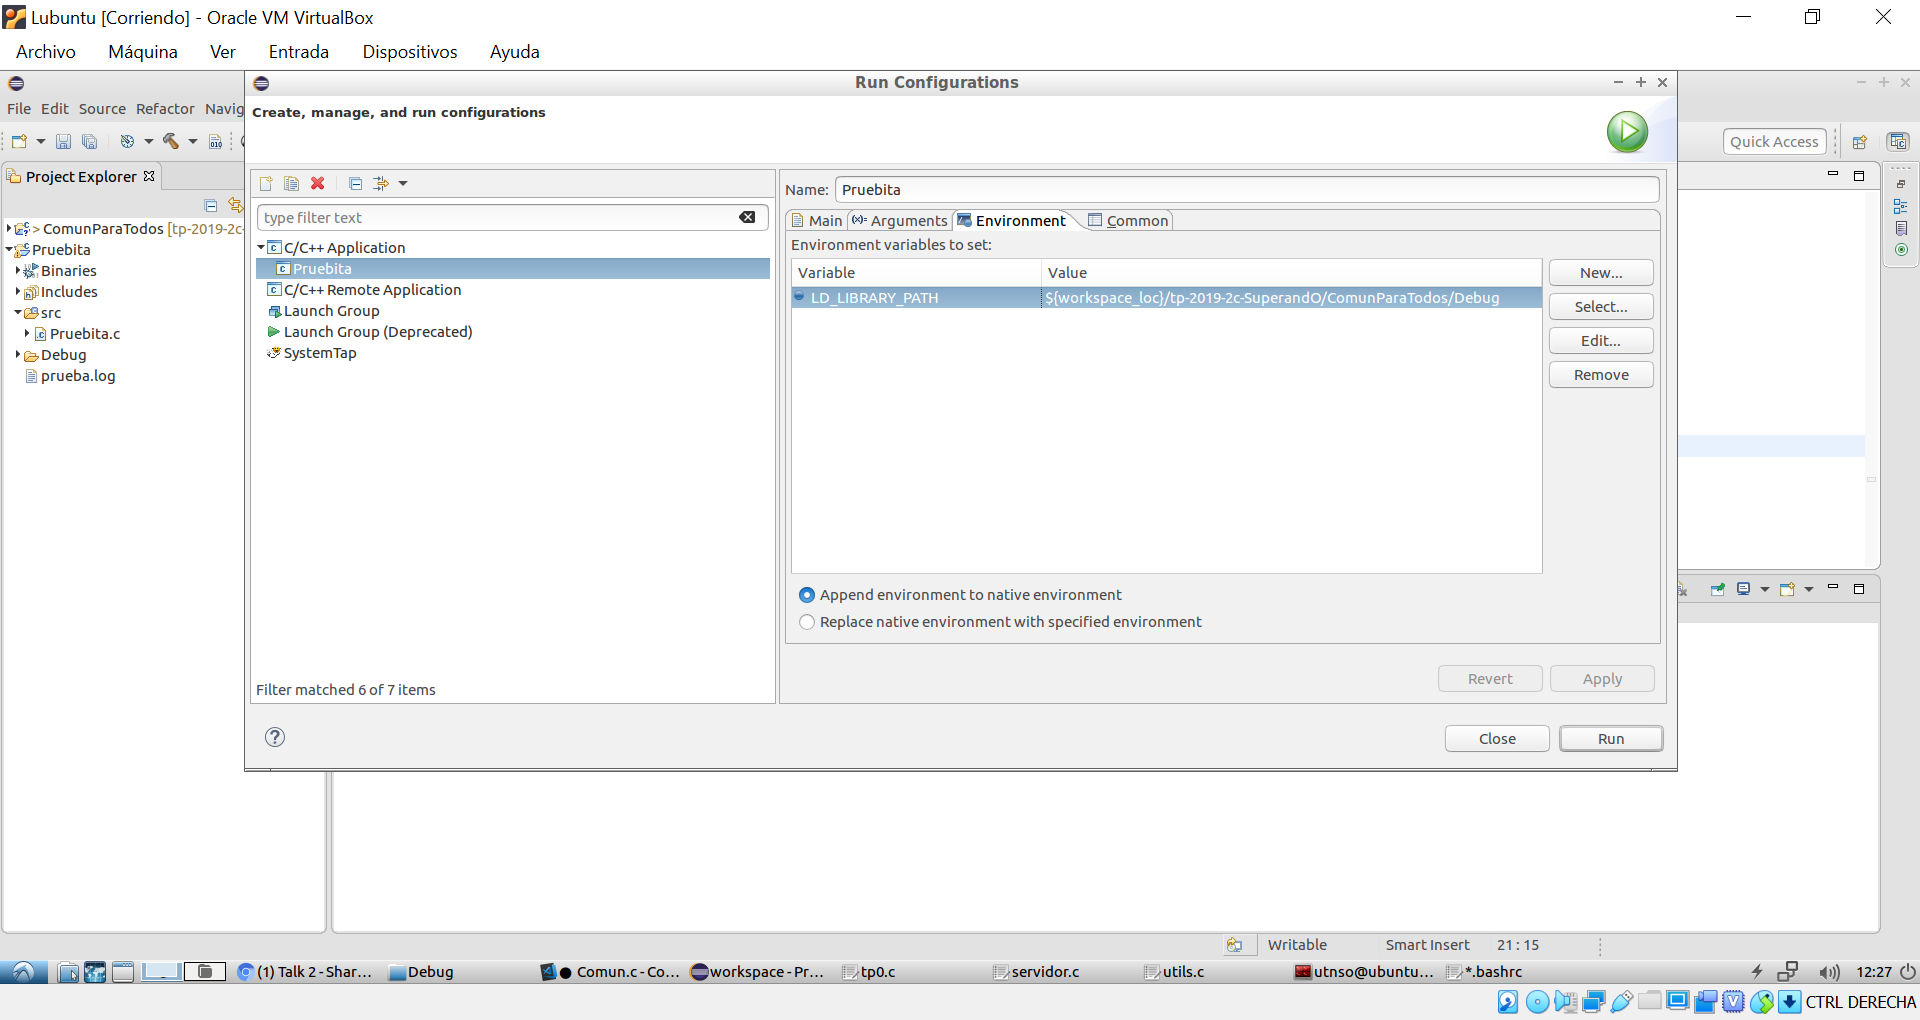Open the filter options dropdown arrow
The width and height of the screenshot is (1920, 1020).
[x=403, y=184]
